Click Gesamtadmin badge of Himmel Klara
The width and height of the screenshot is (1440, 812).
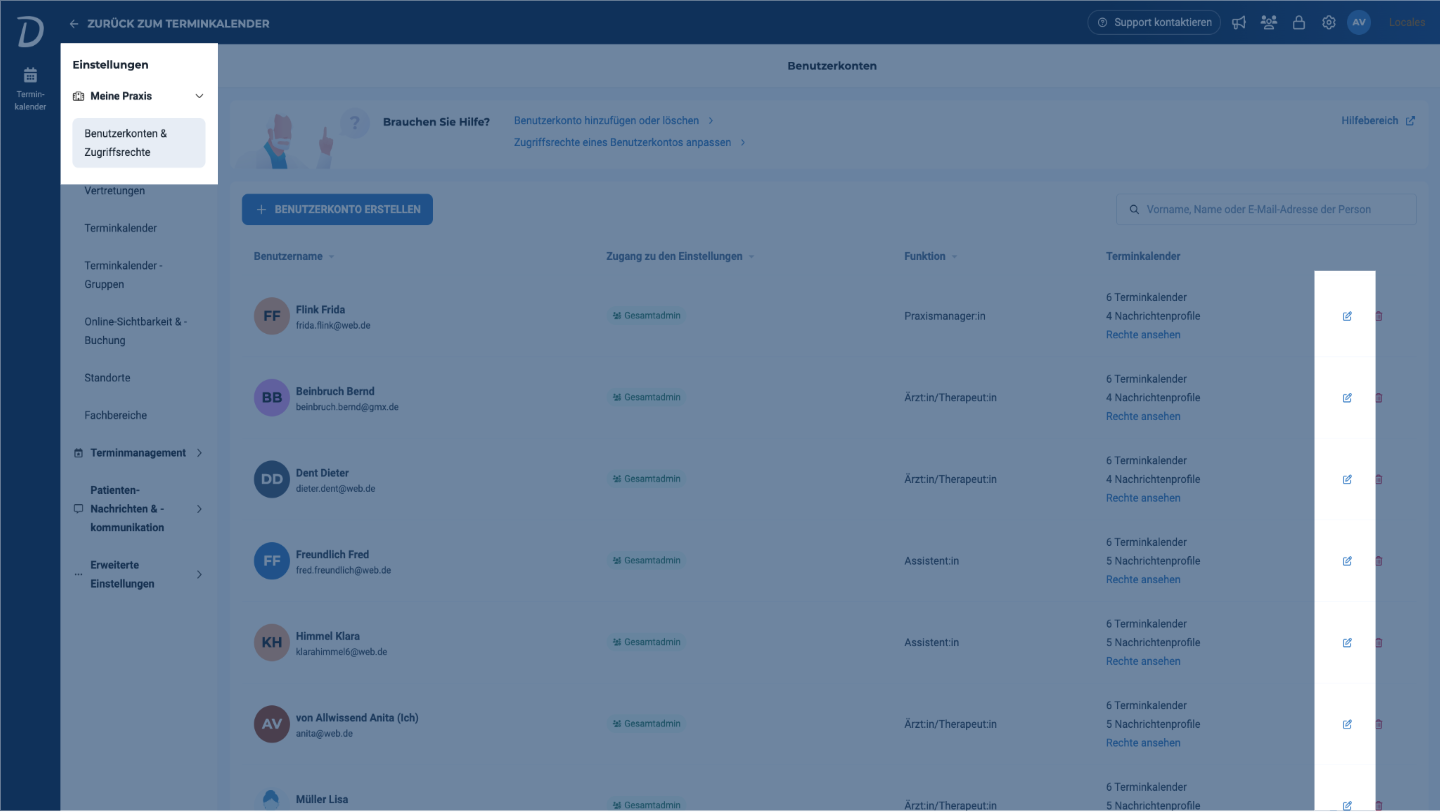click(646, 643)
